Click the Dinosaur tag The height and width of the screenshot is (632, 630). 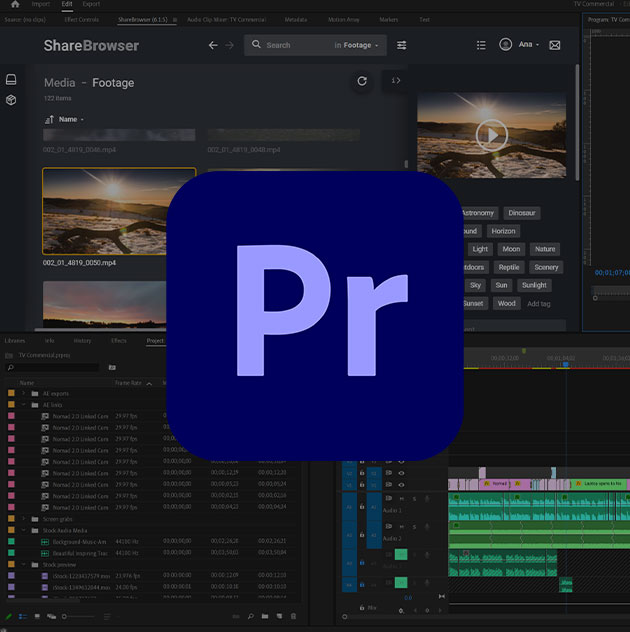(522, 213)
